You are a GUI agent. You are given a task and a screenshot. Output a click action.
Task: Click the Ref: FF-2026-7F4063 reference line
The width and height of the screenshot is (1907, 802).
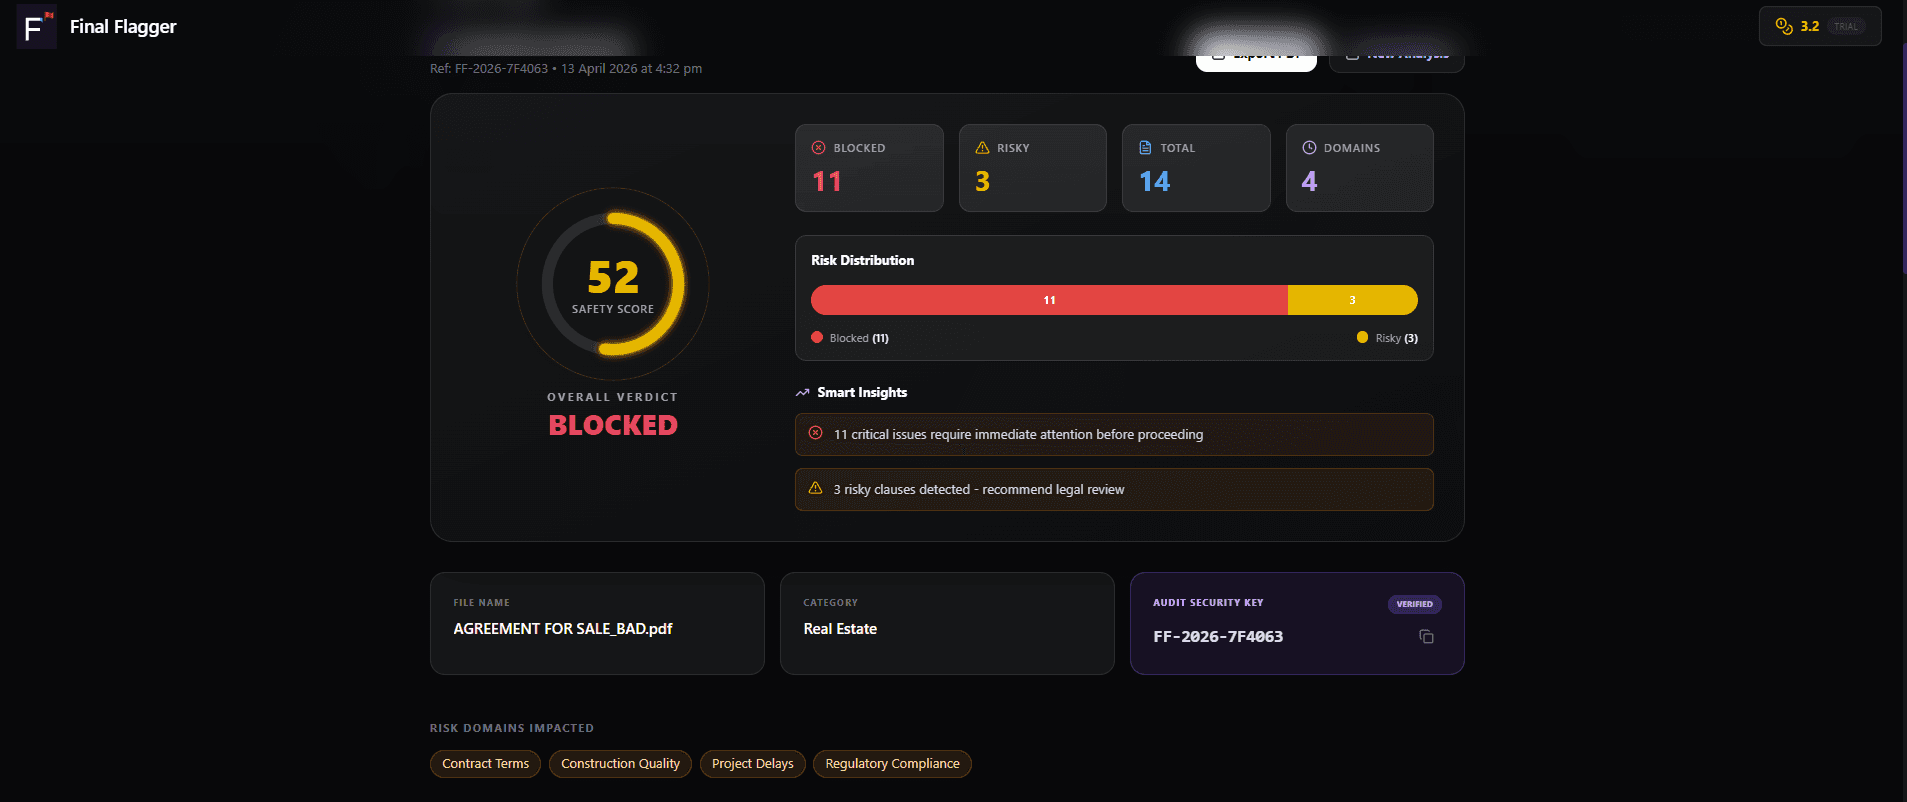[566, 69]
